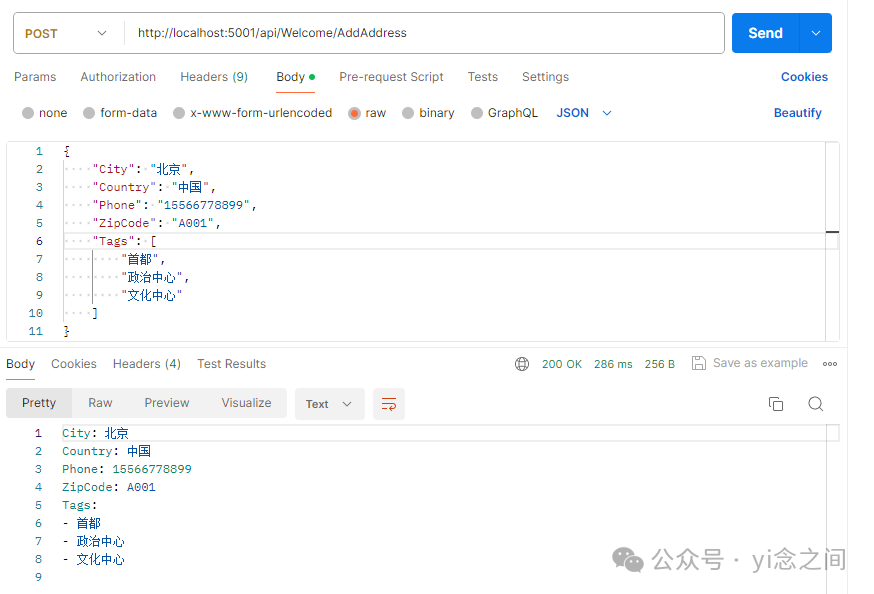Click the "- 文化中心" response line
This screenshot has width=874, height=594.
[93, 559]
